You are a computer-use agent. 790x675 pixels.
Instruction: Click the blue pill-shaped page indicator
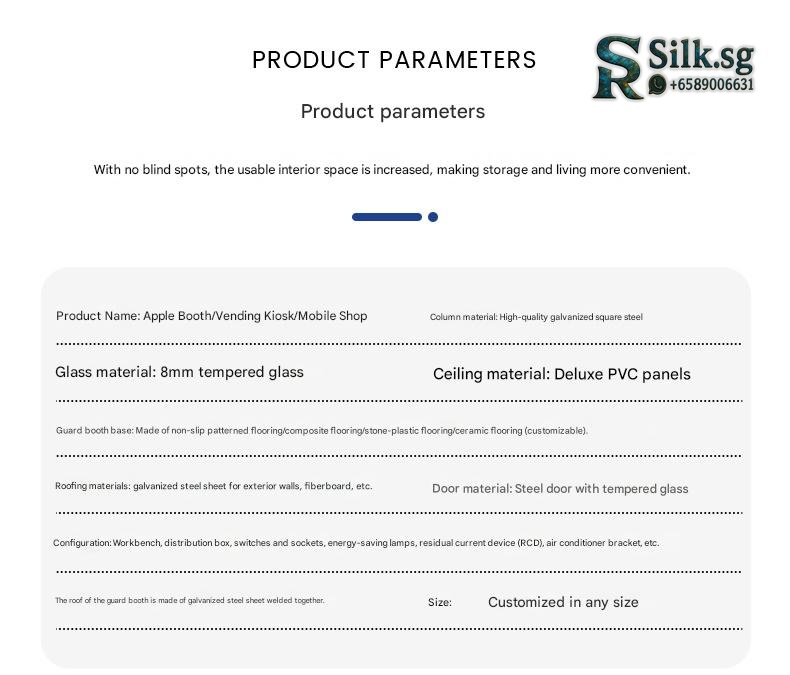(387, 217)
